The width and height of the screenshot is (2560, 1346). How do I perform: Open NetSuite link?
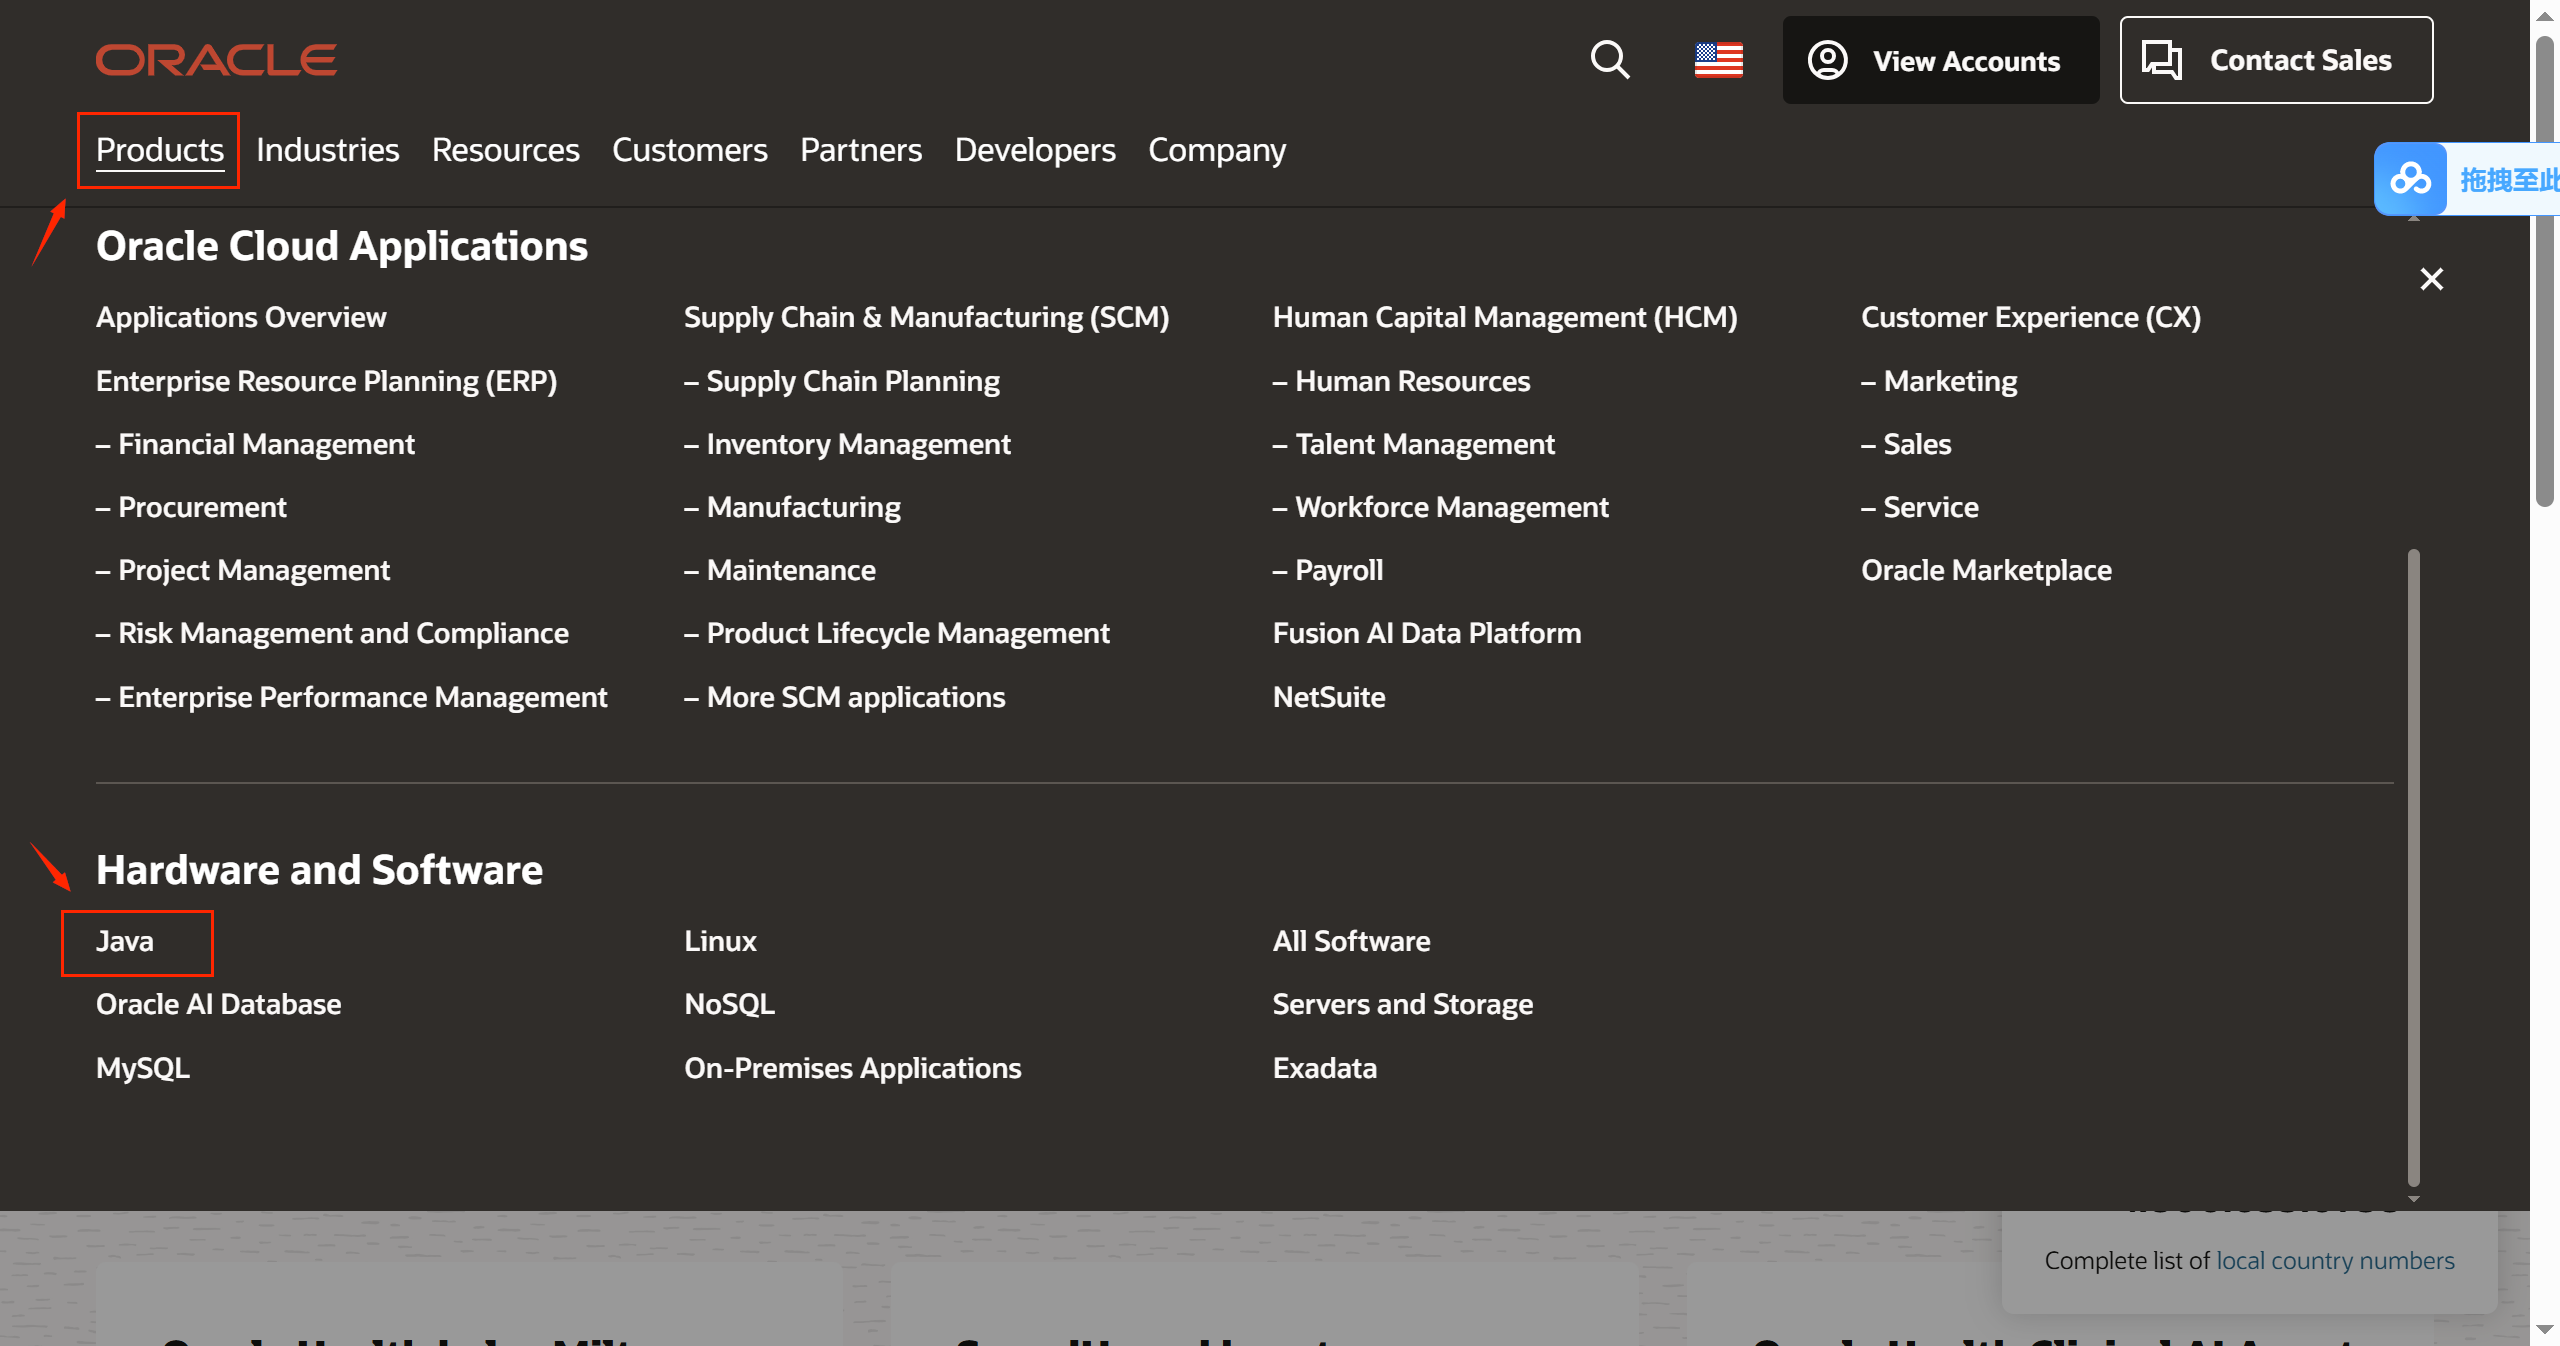pos(1329,697)
